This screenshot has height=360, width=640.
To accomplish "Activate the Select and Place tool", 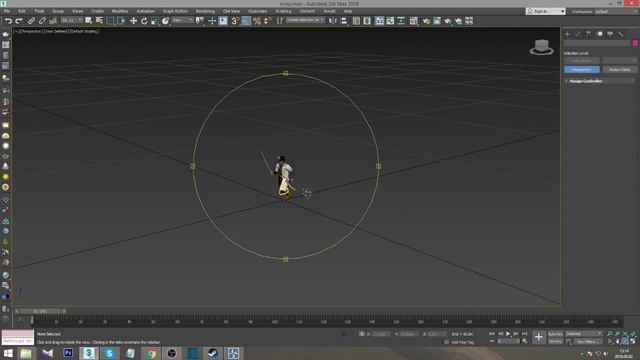I will click(165, 21).
